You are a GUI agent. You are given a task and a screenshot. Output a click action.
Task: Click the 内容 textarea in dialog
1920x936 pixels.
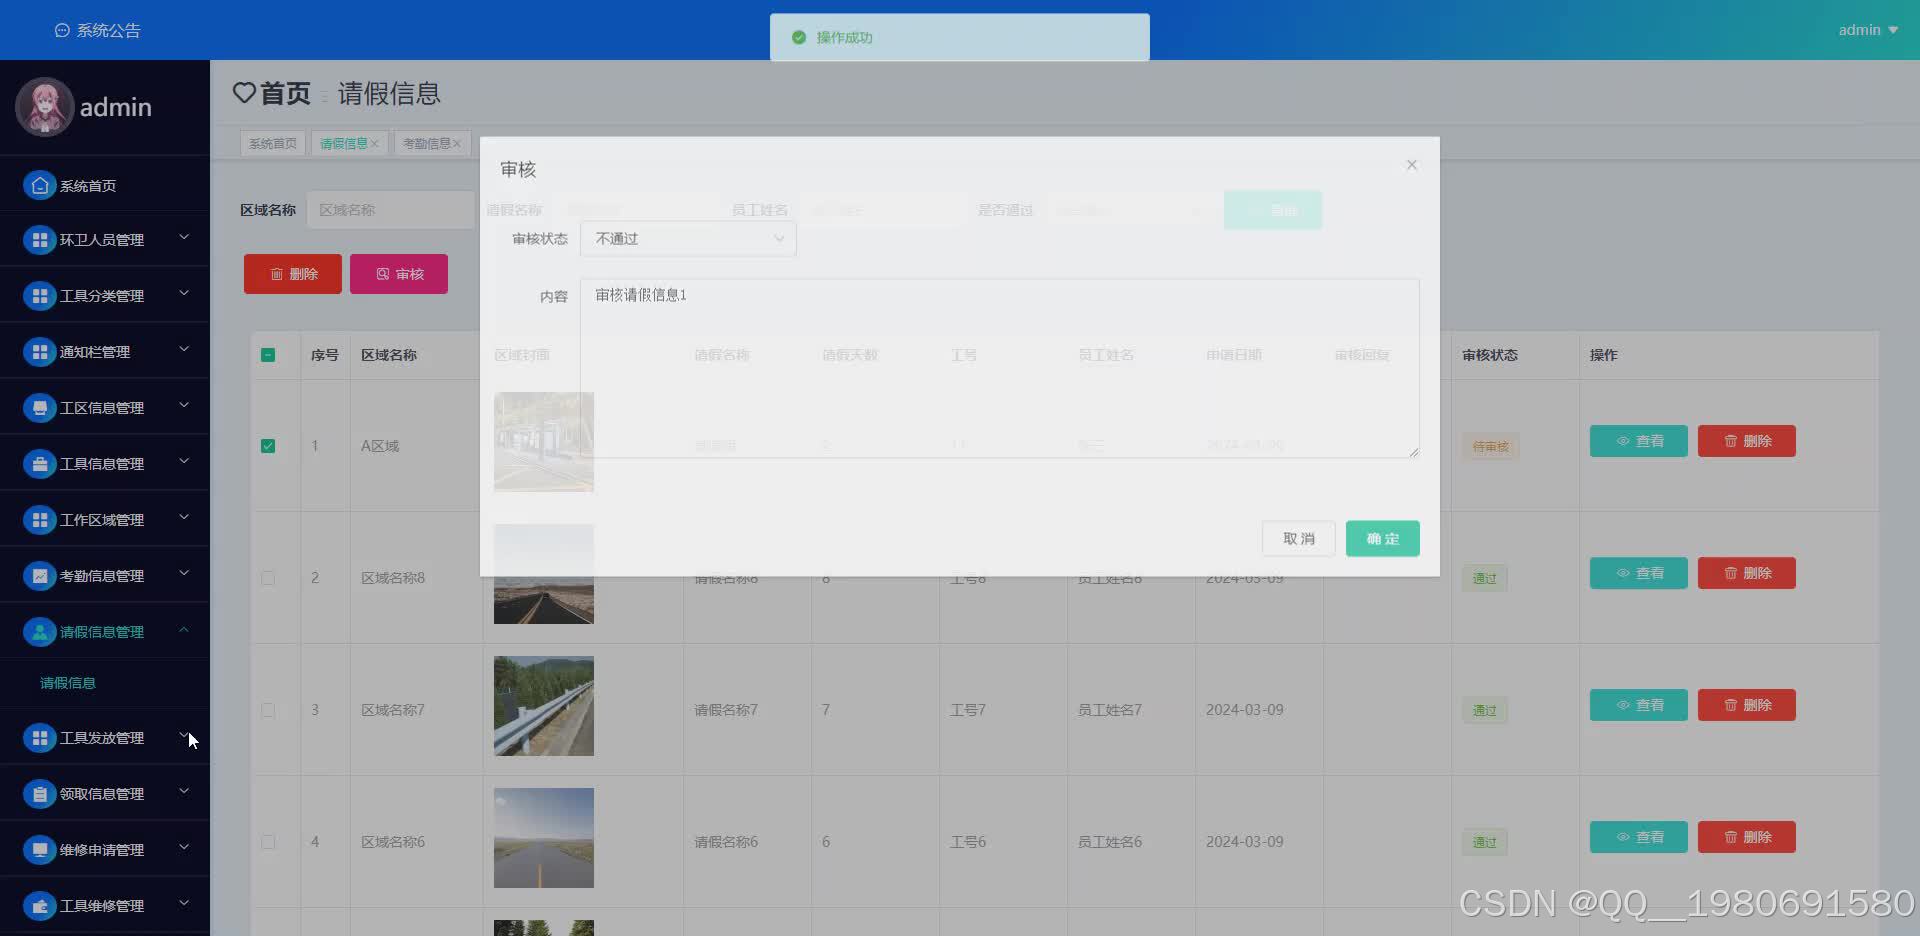coord(1000,368)
